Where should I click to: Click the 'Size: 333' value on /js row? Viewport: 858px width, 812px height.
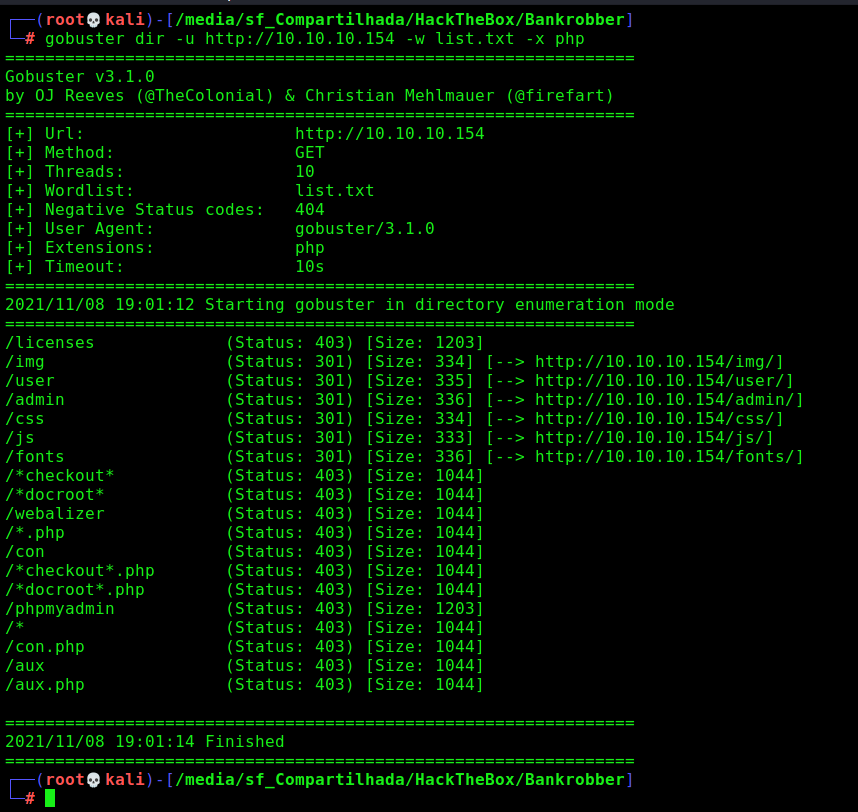pos(420,438)
